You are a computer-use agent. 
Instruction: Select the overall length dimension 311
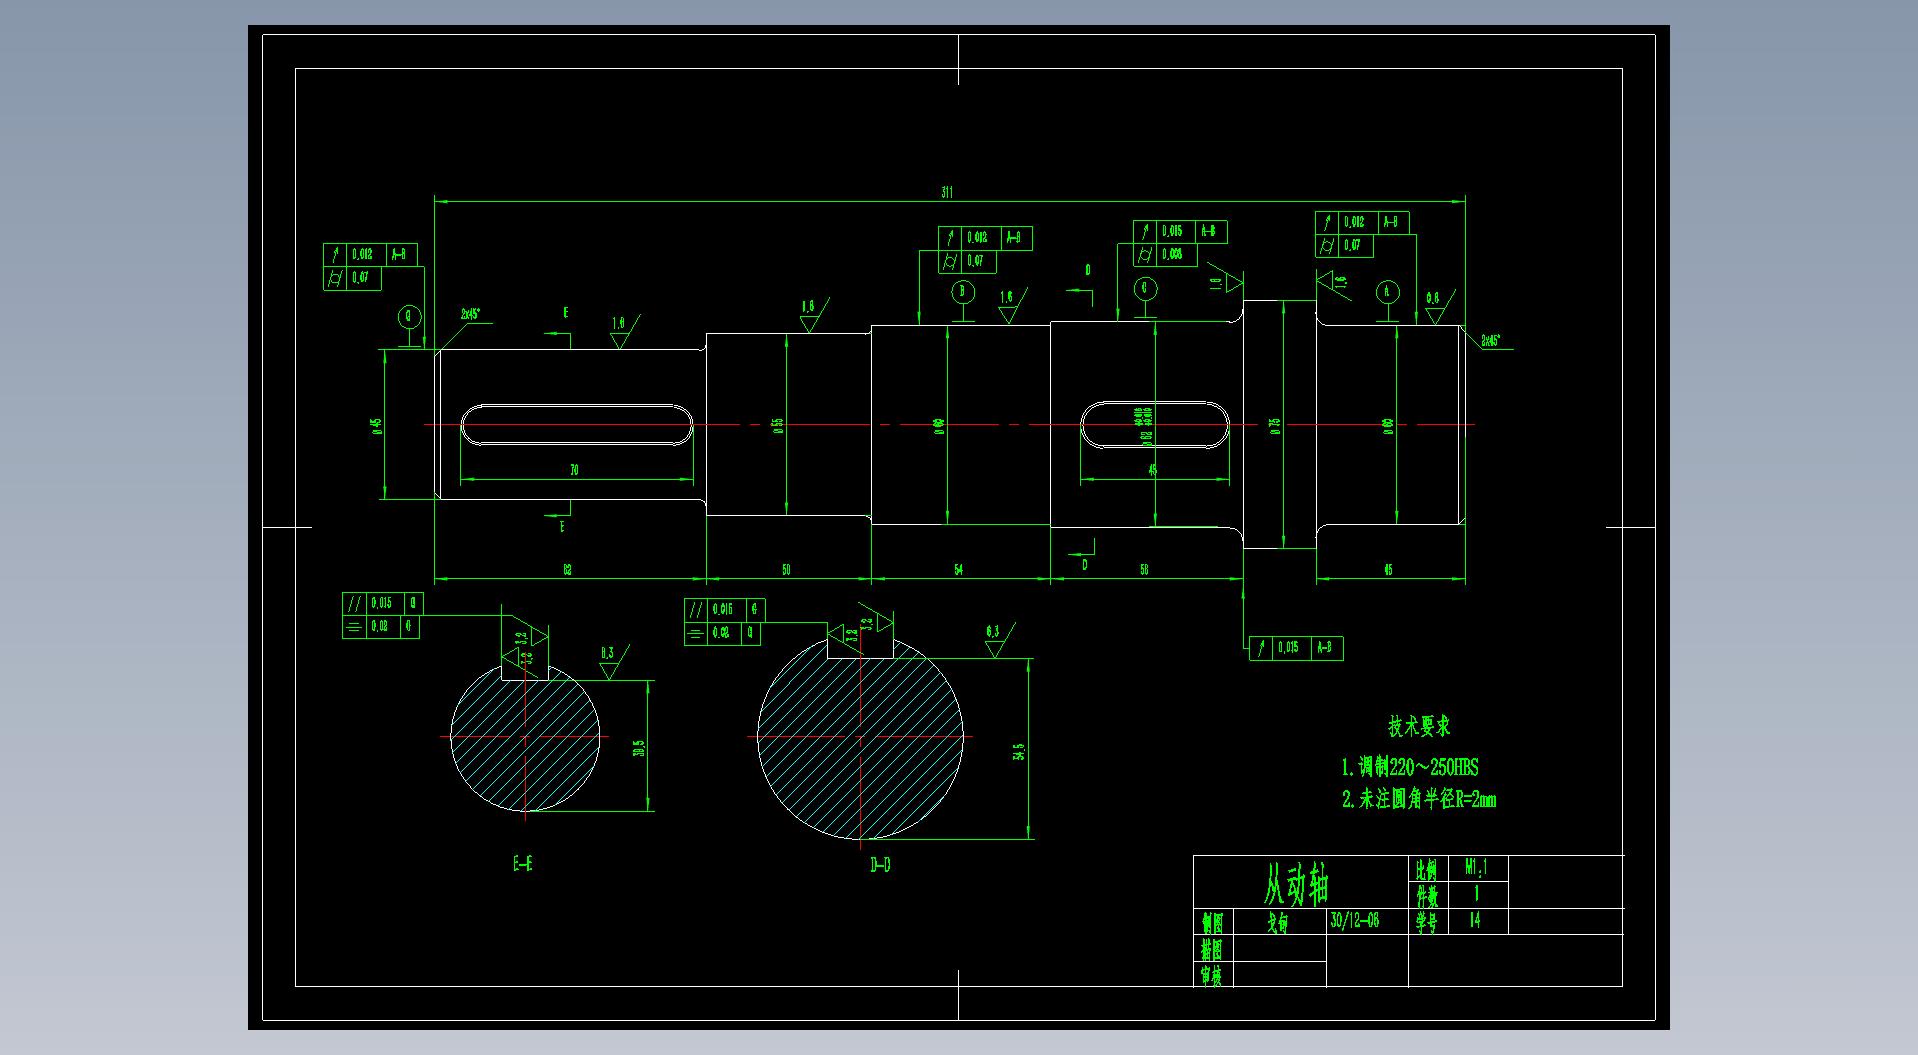[x=946, y=193]
